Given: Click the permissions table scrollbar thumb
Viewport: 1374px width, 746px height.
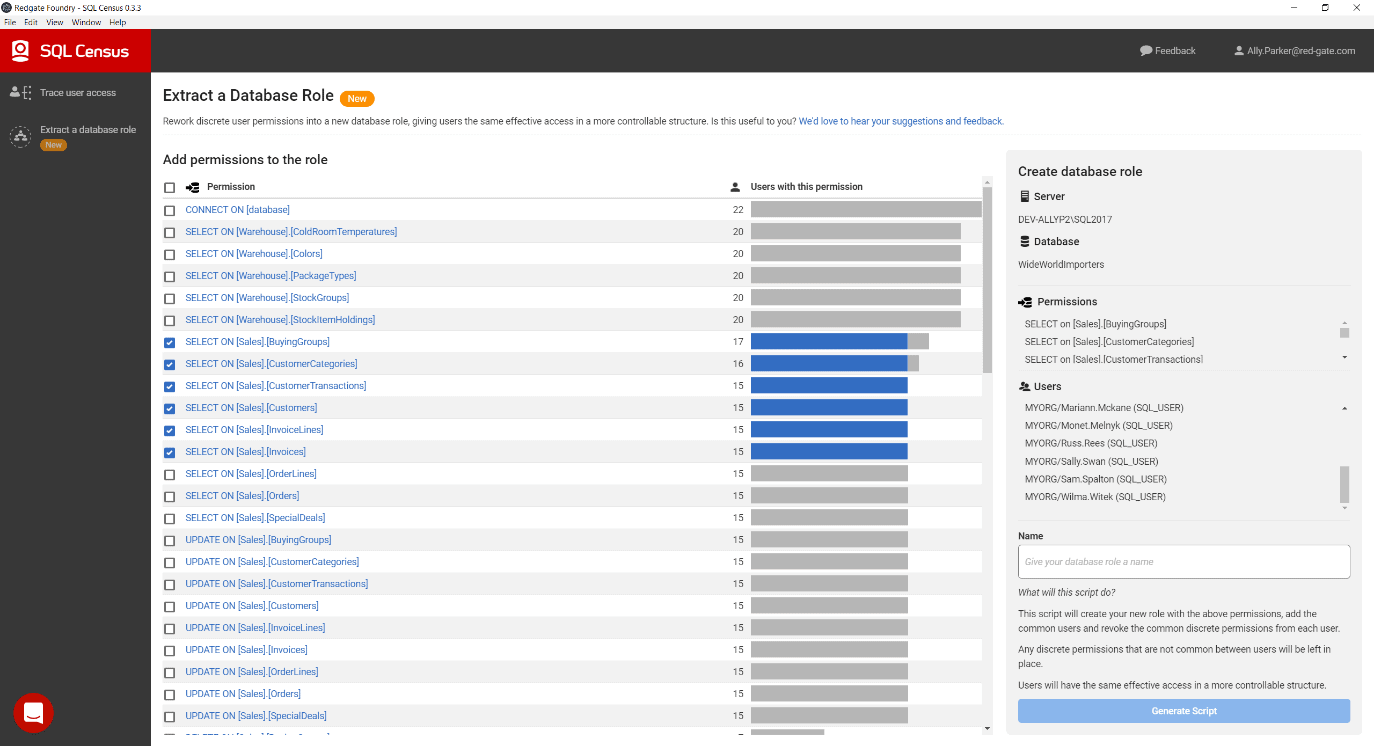Looking at the screenshot, I should 988,279.
